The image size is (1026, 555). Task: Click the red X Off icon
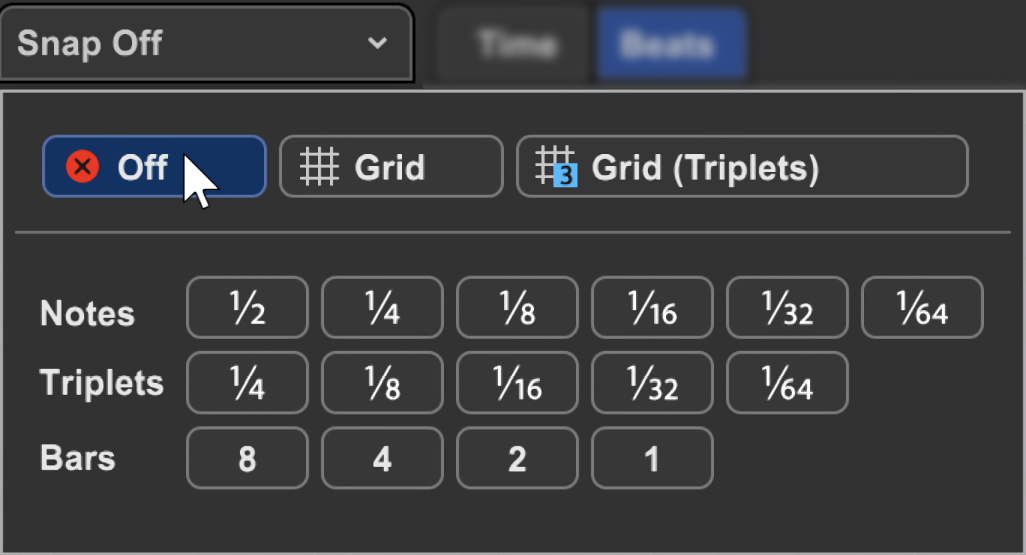[x=82, y=166]
